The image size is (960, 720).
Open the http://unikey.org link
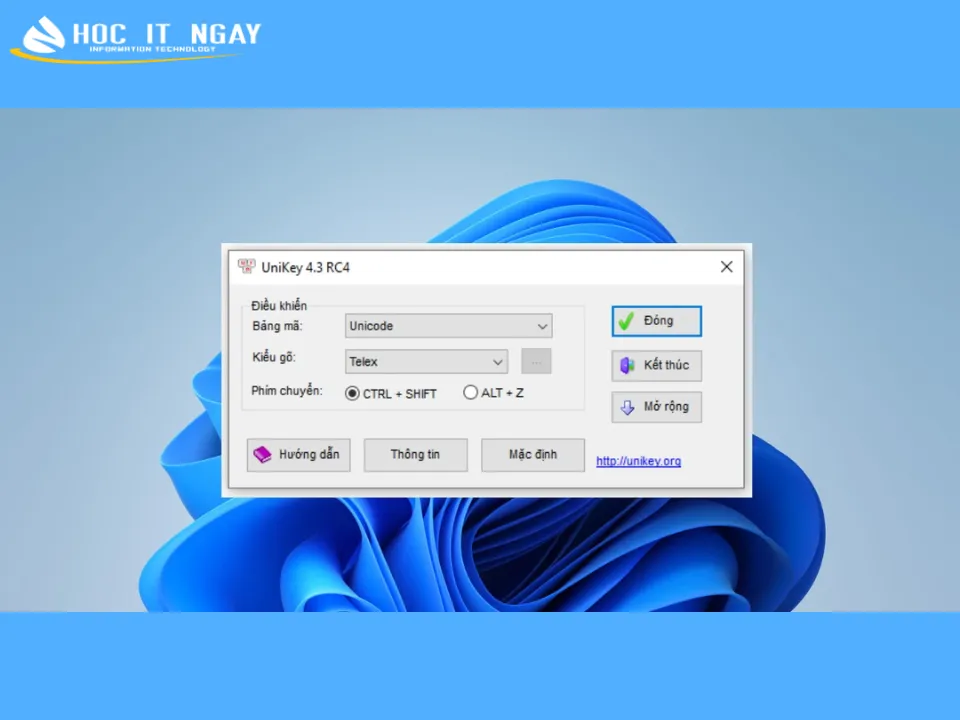pyautogui.click(x=639, y=461)
